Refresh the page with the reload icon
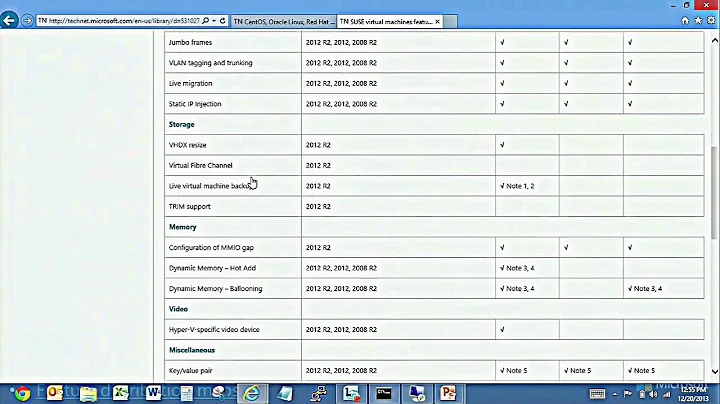This screenshot has height=404, width=720. [223, 21]
